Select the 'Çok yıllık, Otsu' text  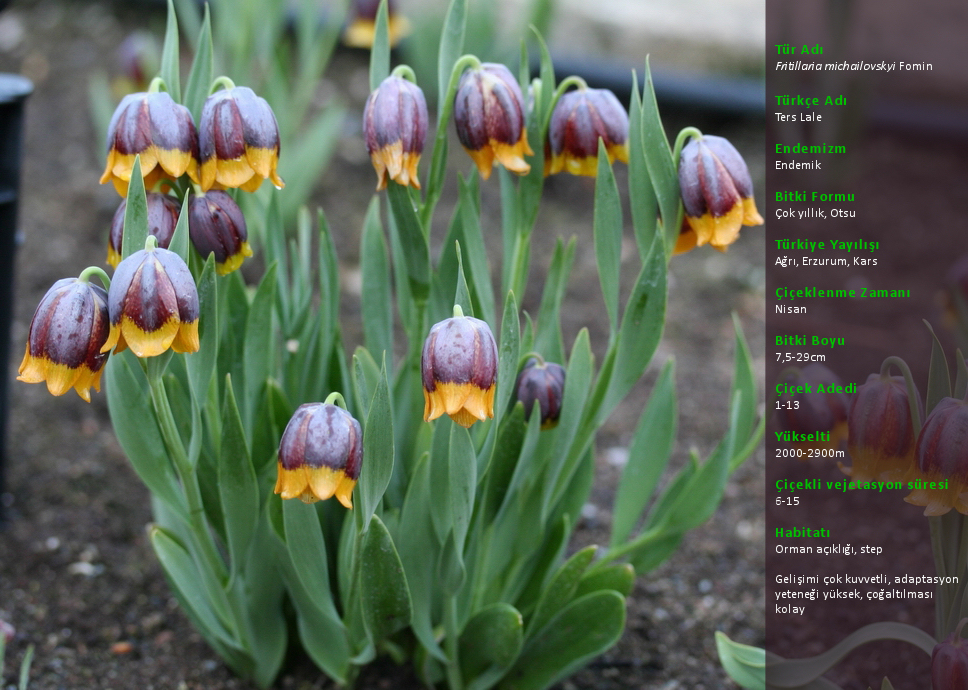815,213
